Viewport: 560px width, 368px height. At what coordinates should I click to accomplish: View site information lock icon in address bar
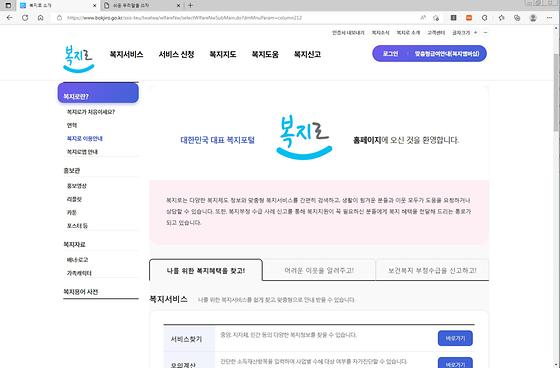point(59,18)
